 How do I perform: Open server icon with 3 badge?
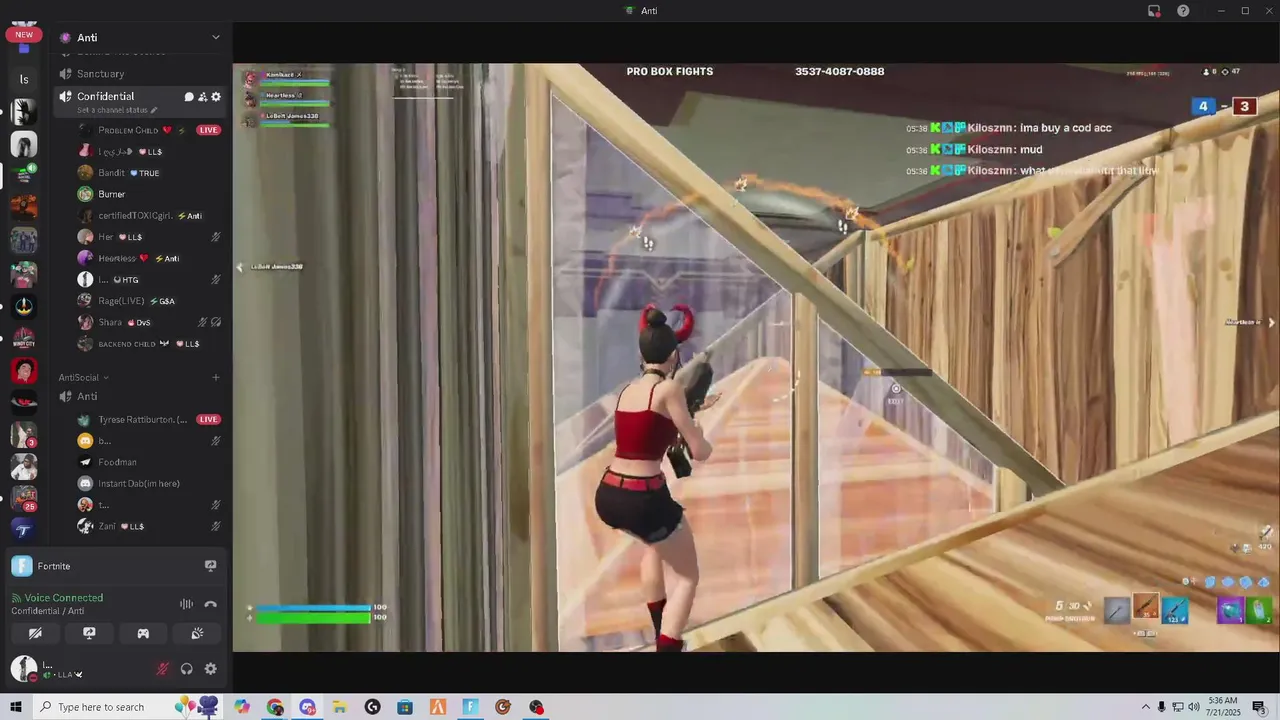(24, 434)
